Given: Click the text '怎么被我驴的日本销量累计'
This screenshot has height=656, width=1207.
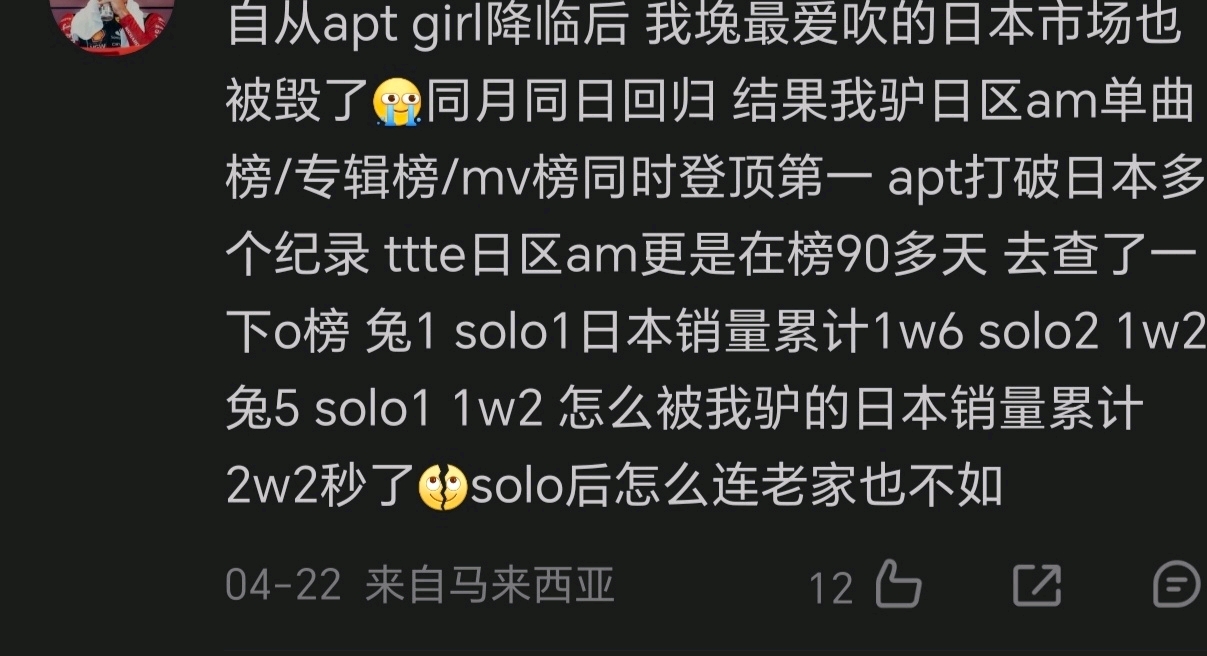Looking at the screenshot, I should pos(852,411).
